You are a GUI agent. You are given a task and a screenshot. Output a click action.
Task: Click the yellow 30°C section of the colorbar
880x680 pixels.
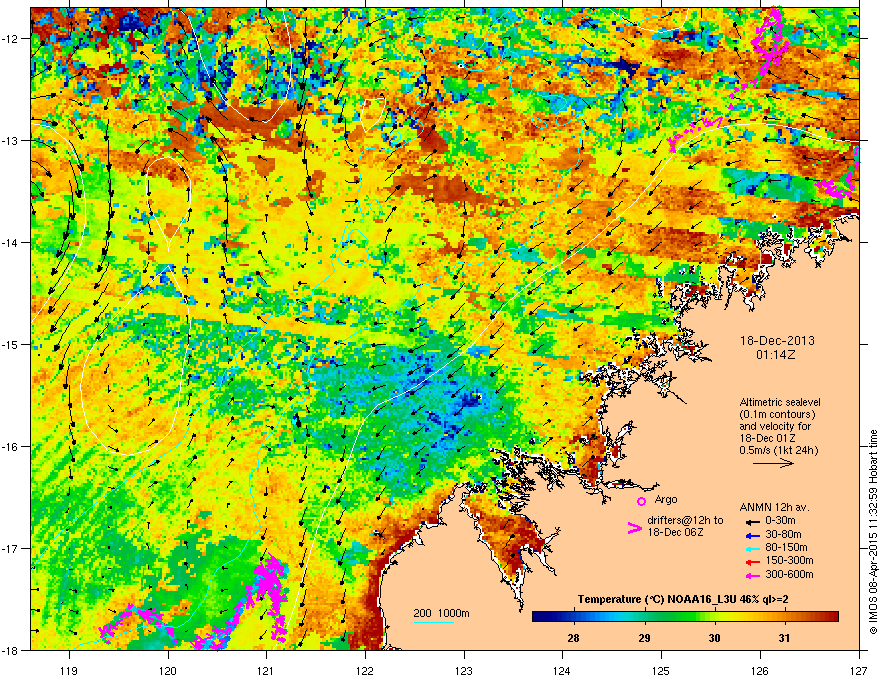click(714, 617)
